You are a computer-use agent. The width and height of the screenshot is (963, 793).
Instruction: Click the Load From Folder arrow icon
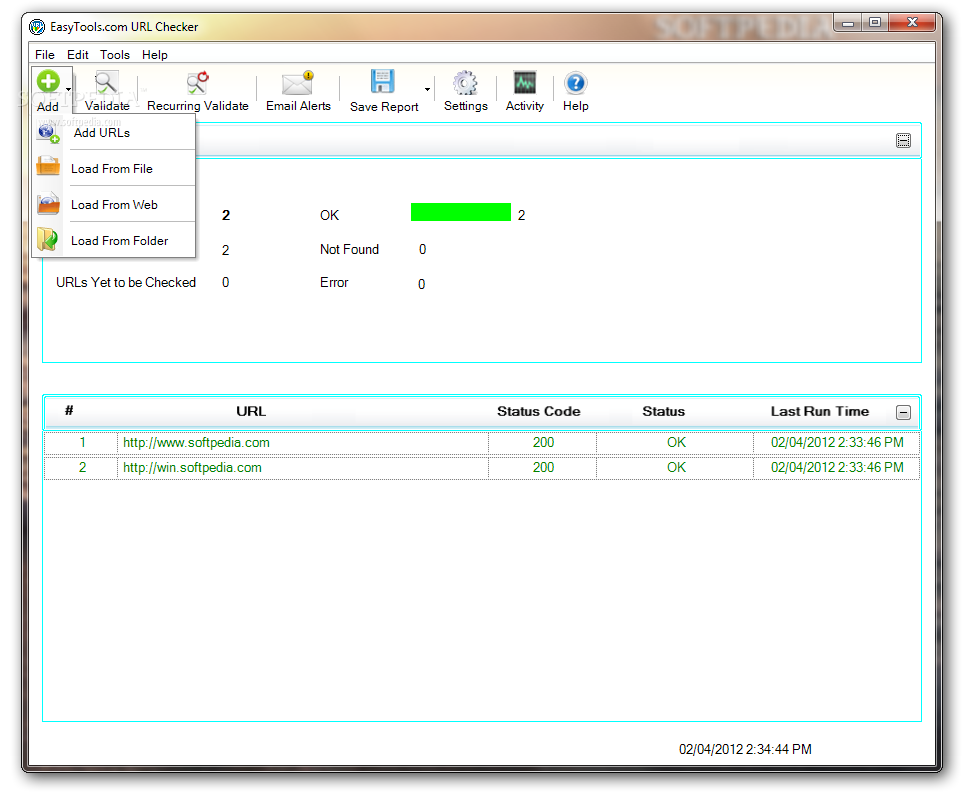48,239
